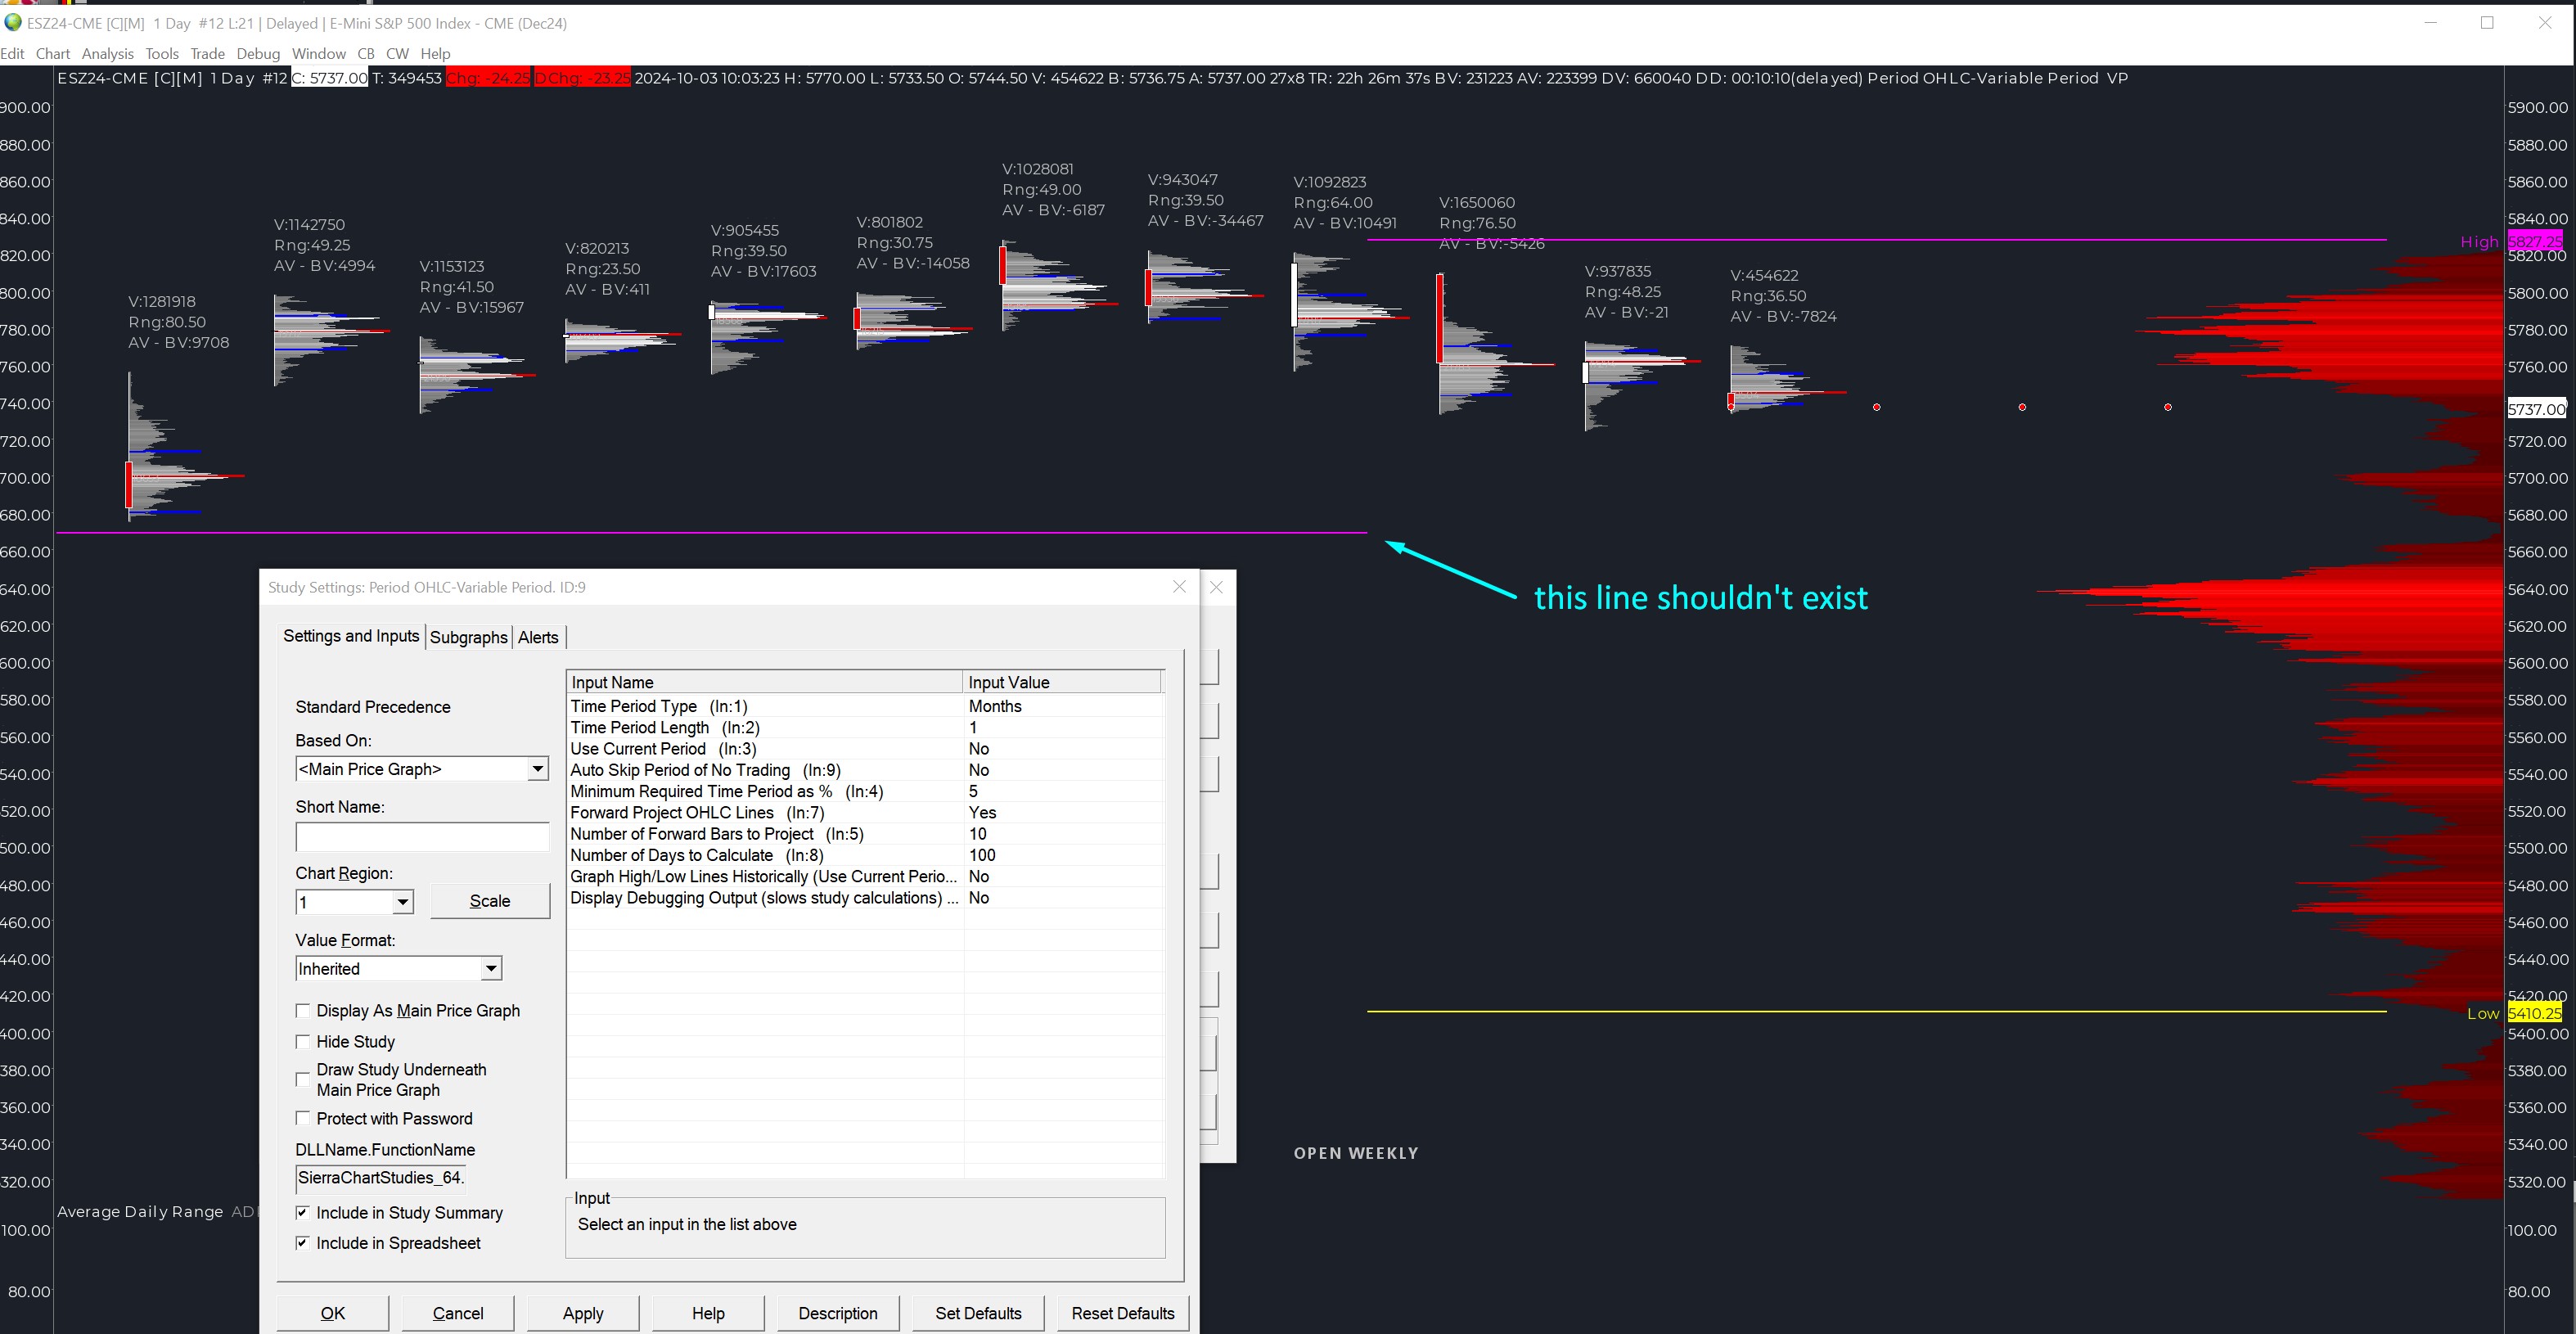Close the background dialog behind Study Settings
The height and width of the screenshot is (1334, 2576).
(1216, 587)
